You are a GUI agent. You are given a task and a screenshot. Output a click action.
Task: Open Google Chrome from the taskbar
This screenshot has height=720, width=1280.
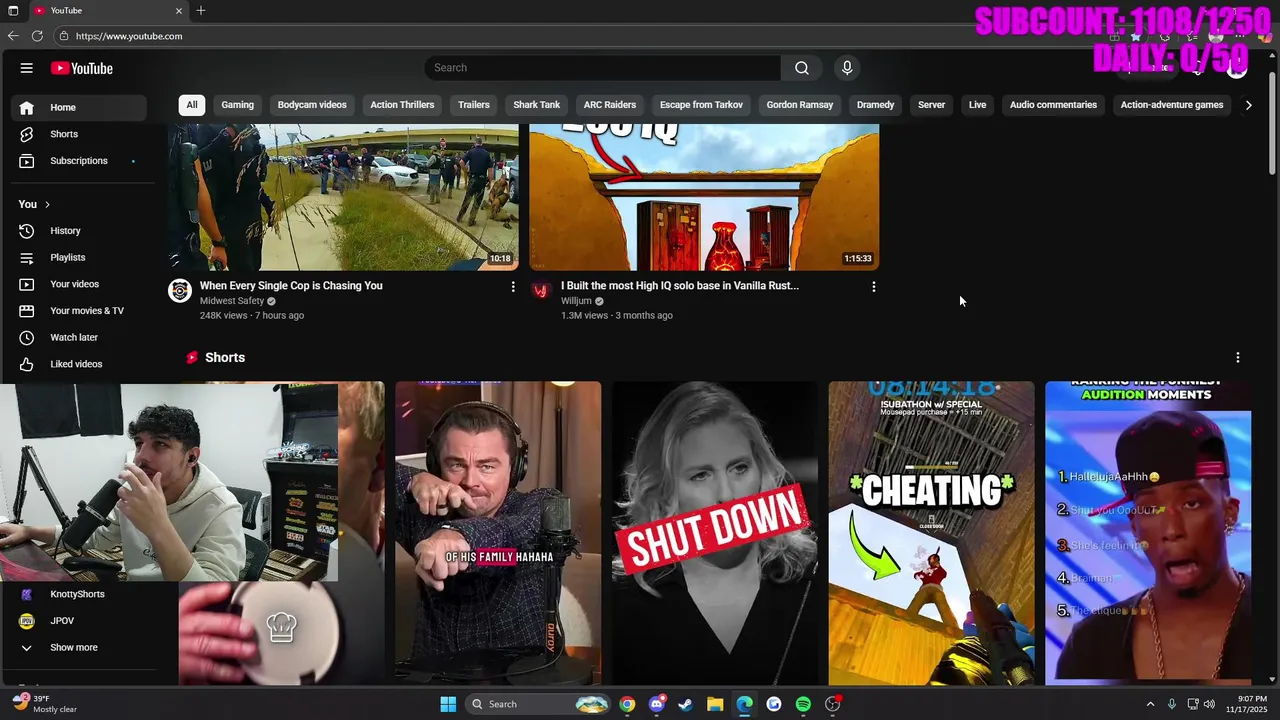pos(627,704)
